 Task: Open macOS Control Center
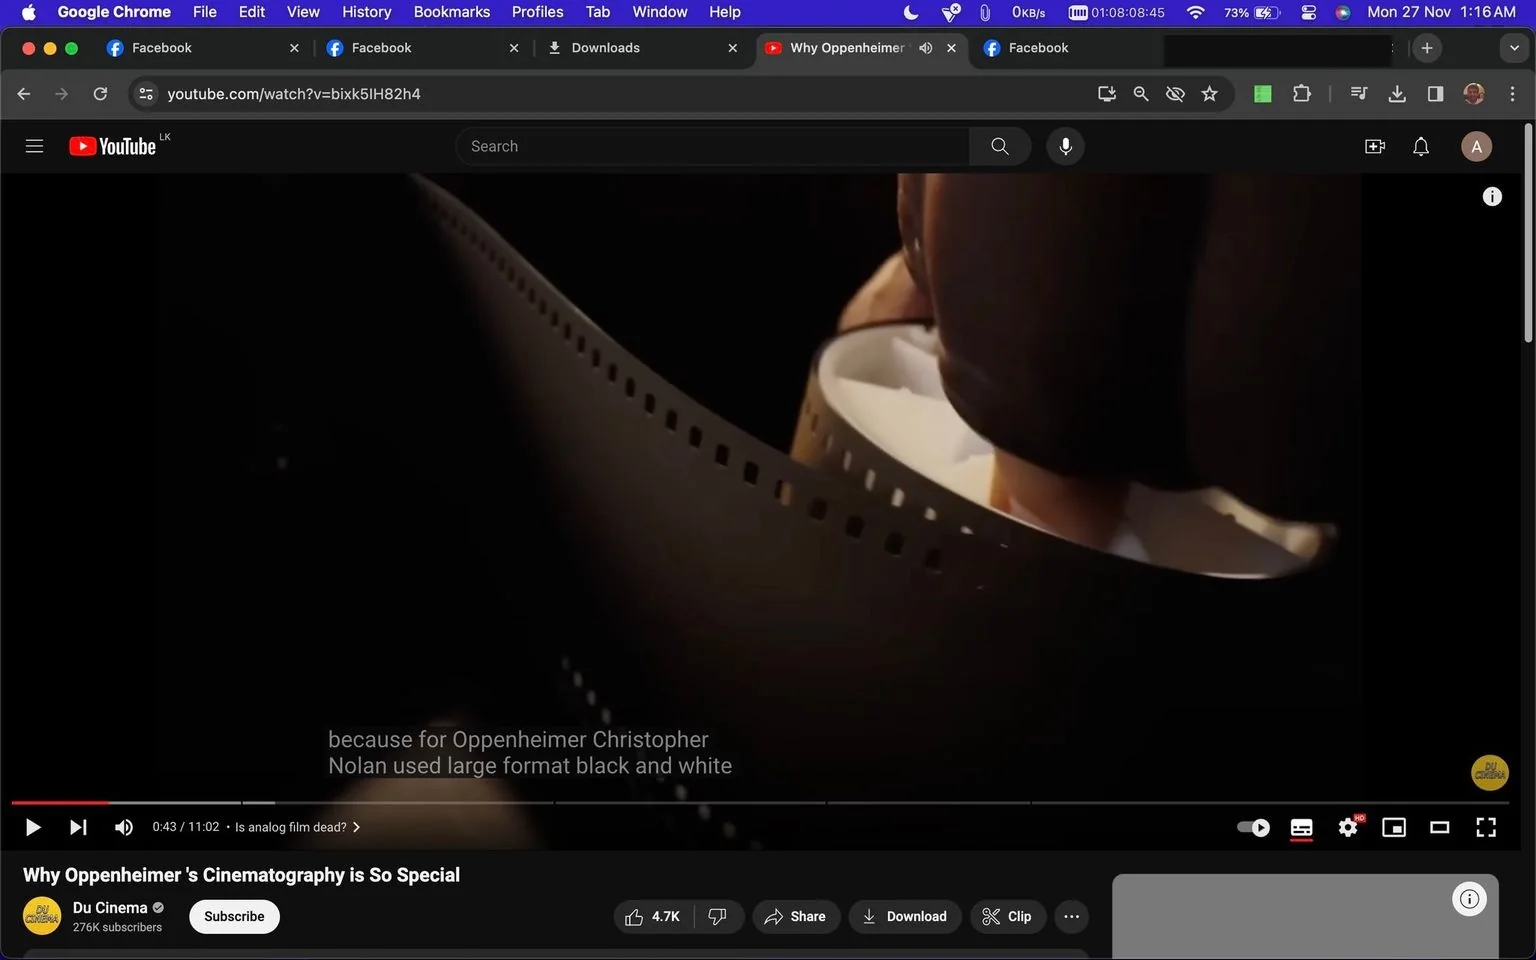click(1308, 12)
